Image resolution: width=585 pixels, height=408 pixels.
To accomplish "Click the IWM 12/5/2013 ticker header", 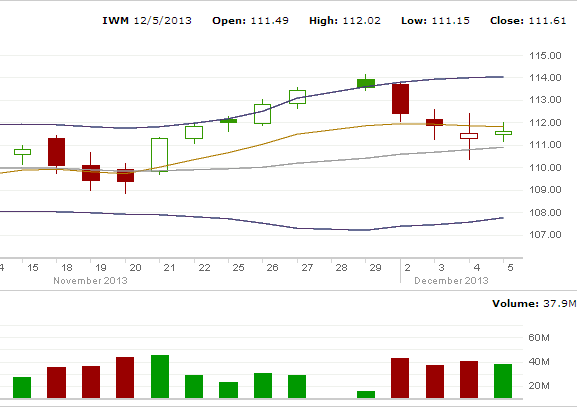I will [x=147, y=21].
